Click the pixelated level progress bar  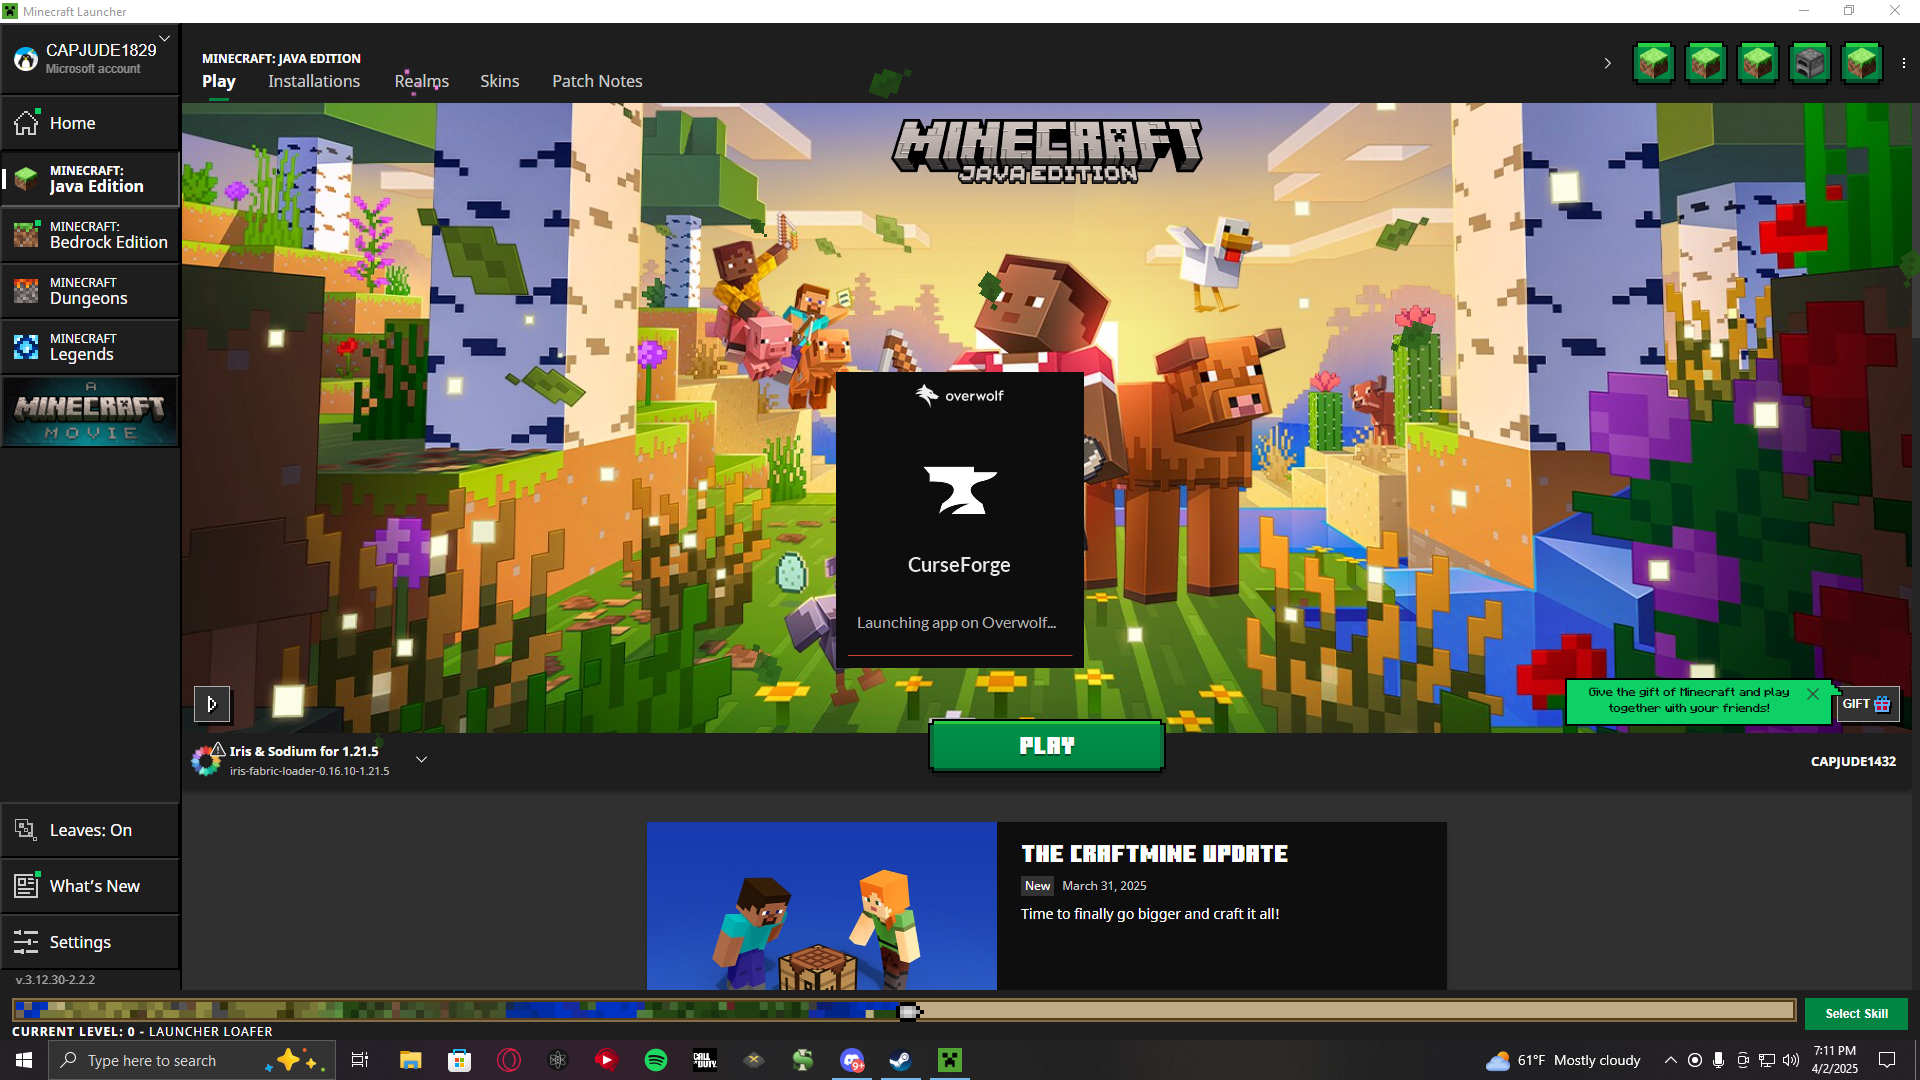tap(903, 1011)
